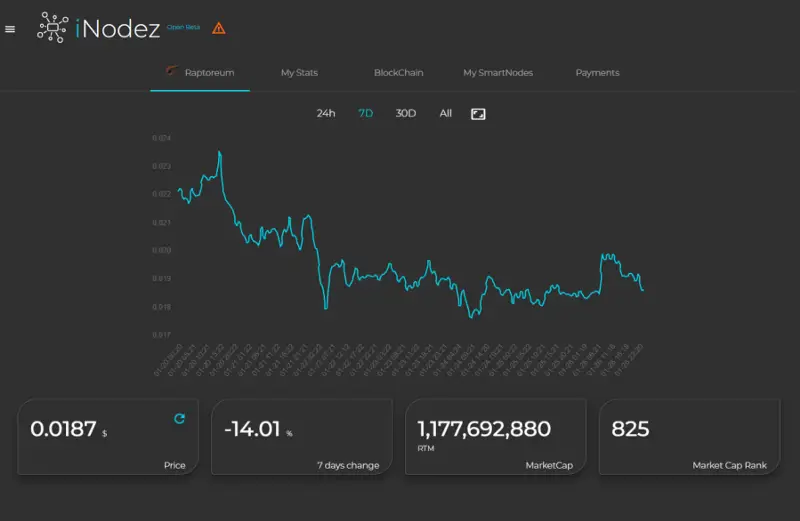Expand chart with fullscreen icon
Image resolution: width=800 pixels, height=521 pixels.
tap(478, 114)
